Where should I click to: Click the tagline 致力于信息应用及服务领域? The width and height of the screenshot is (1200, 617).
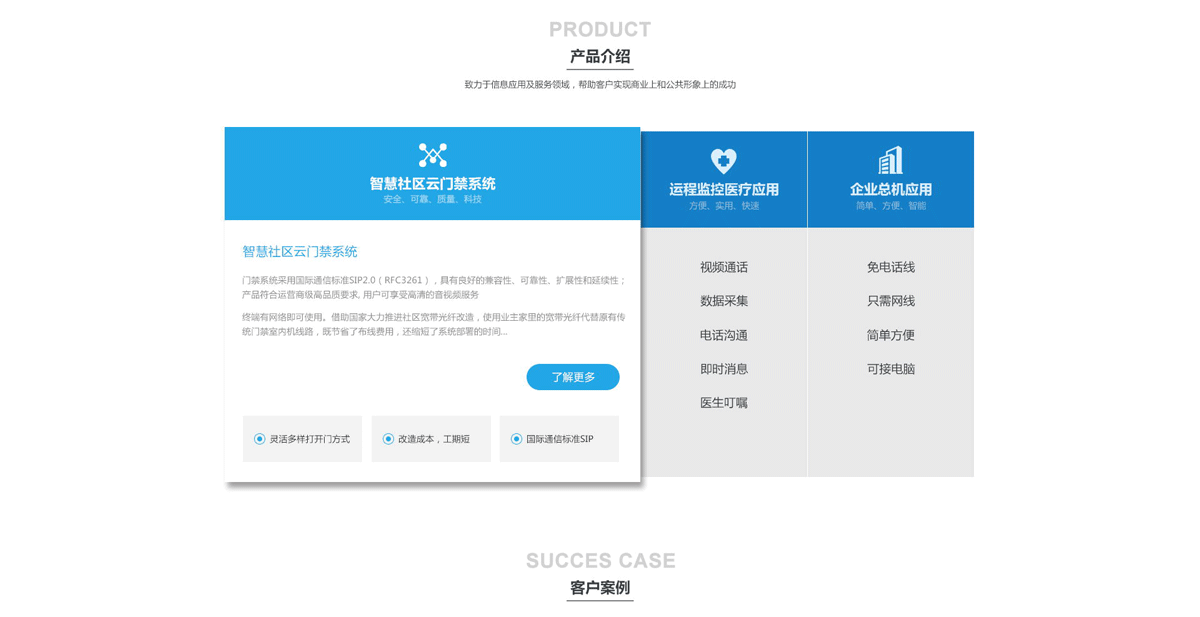pos(600,85)
